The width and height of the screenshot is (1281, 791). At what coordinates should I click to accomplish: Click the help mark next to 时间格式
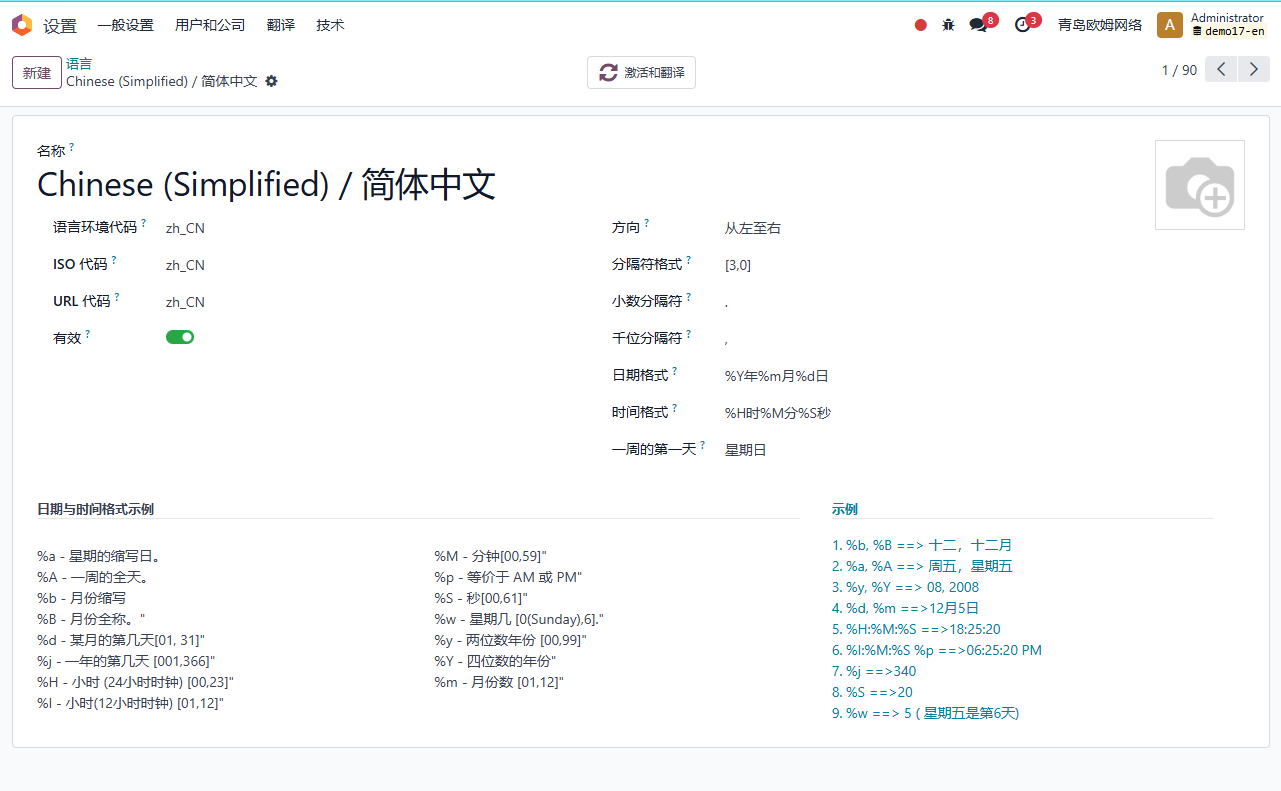pos(675,408)
